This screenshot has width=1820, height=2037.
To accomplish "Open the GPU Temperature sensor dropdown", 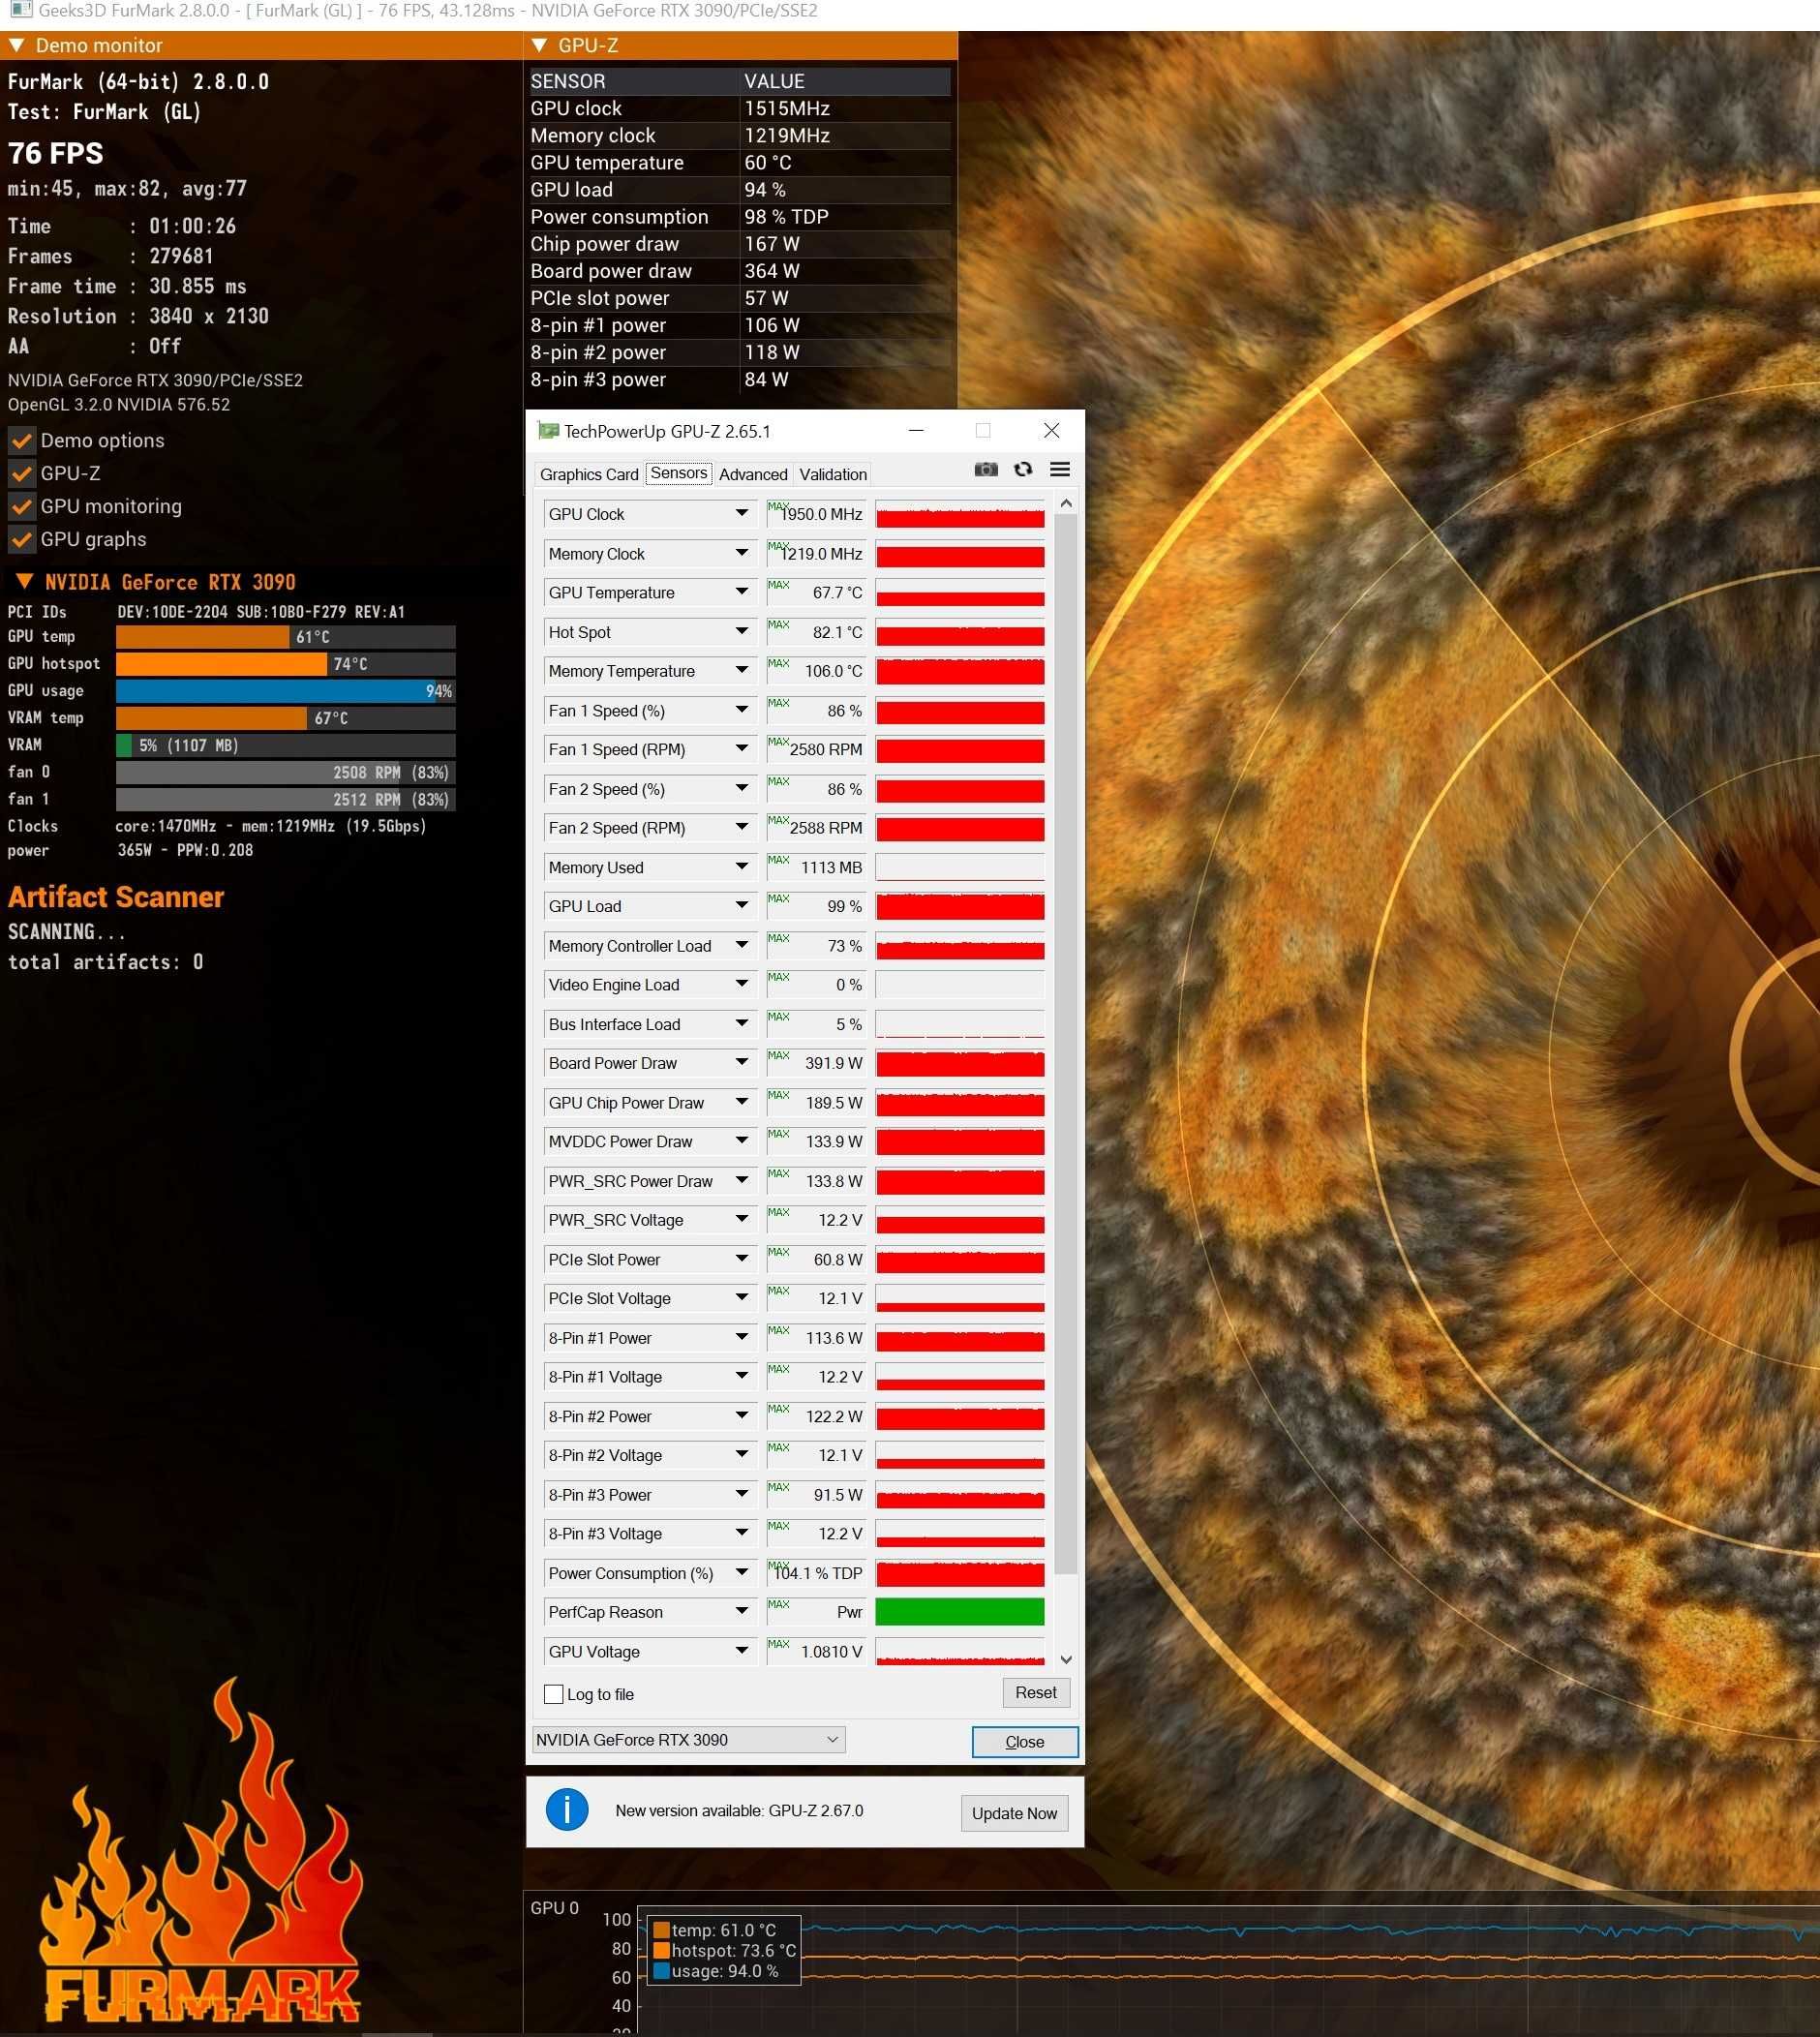I will pos(742,592).
